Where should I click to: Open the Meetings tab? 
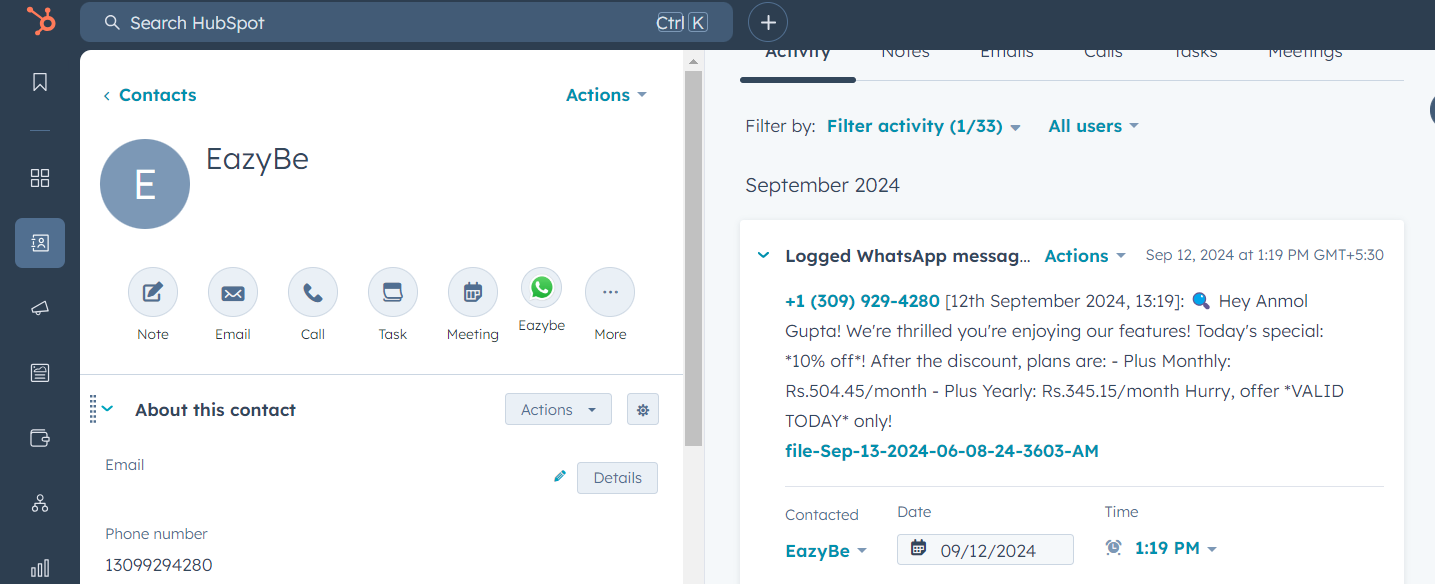coord(1304,51)
